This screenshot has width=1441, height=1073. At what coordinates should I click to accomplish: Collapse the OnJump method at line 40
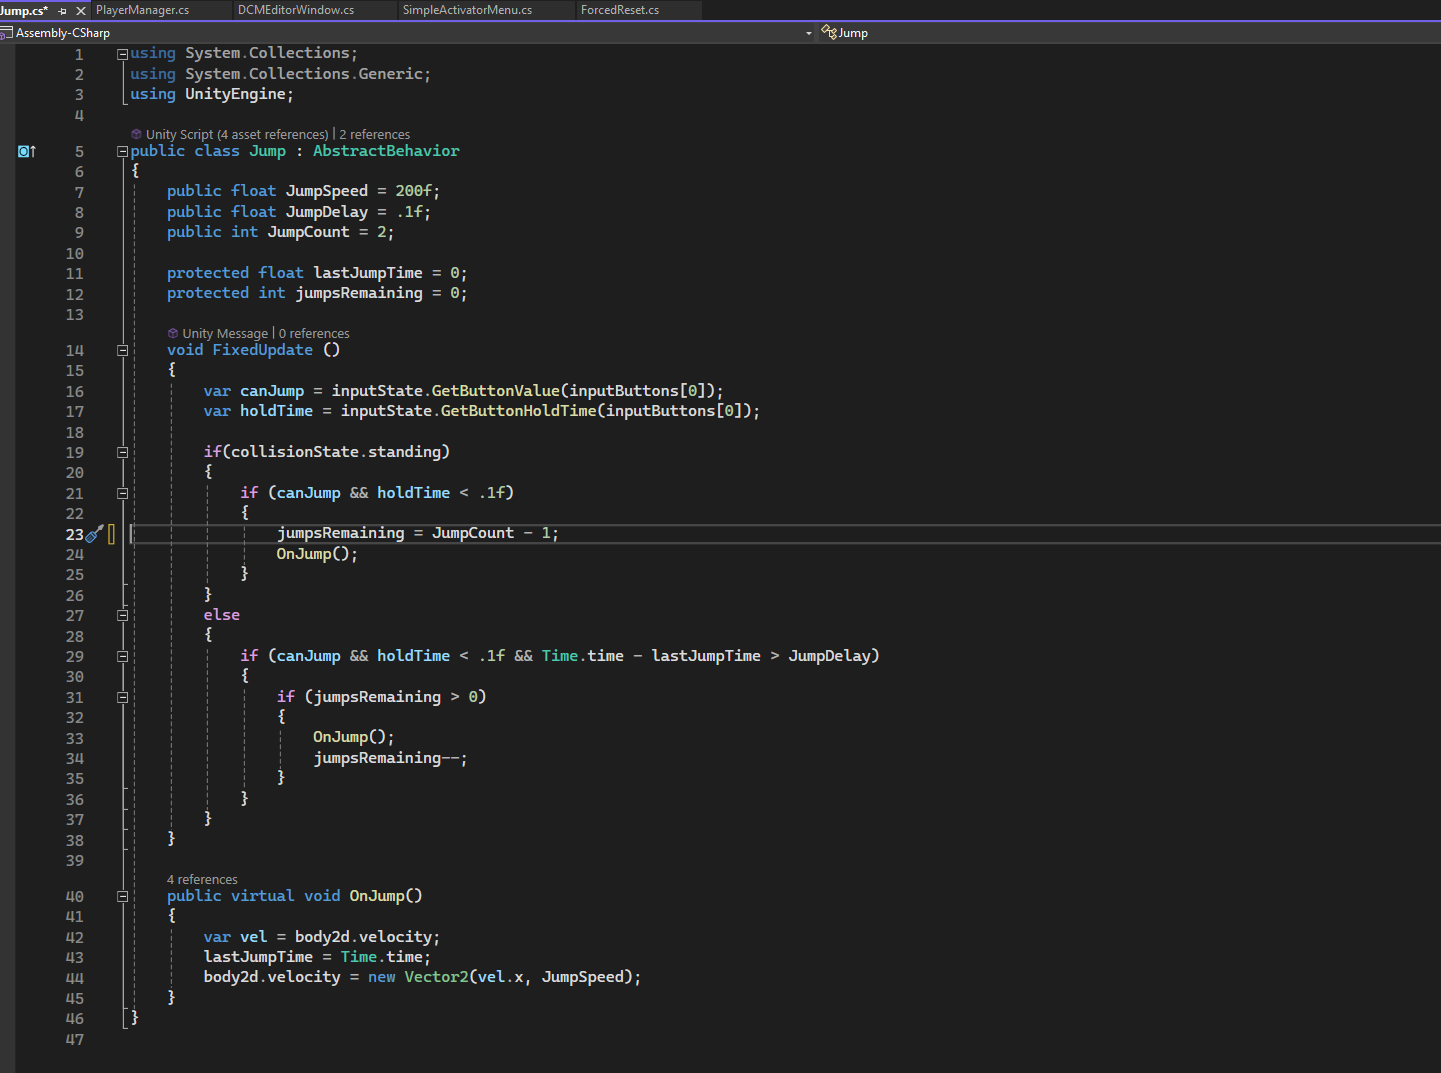(122, 896)
